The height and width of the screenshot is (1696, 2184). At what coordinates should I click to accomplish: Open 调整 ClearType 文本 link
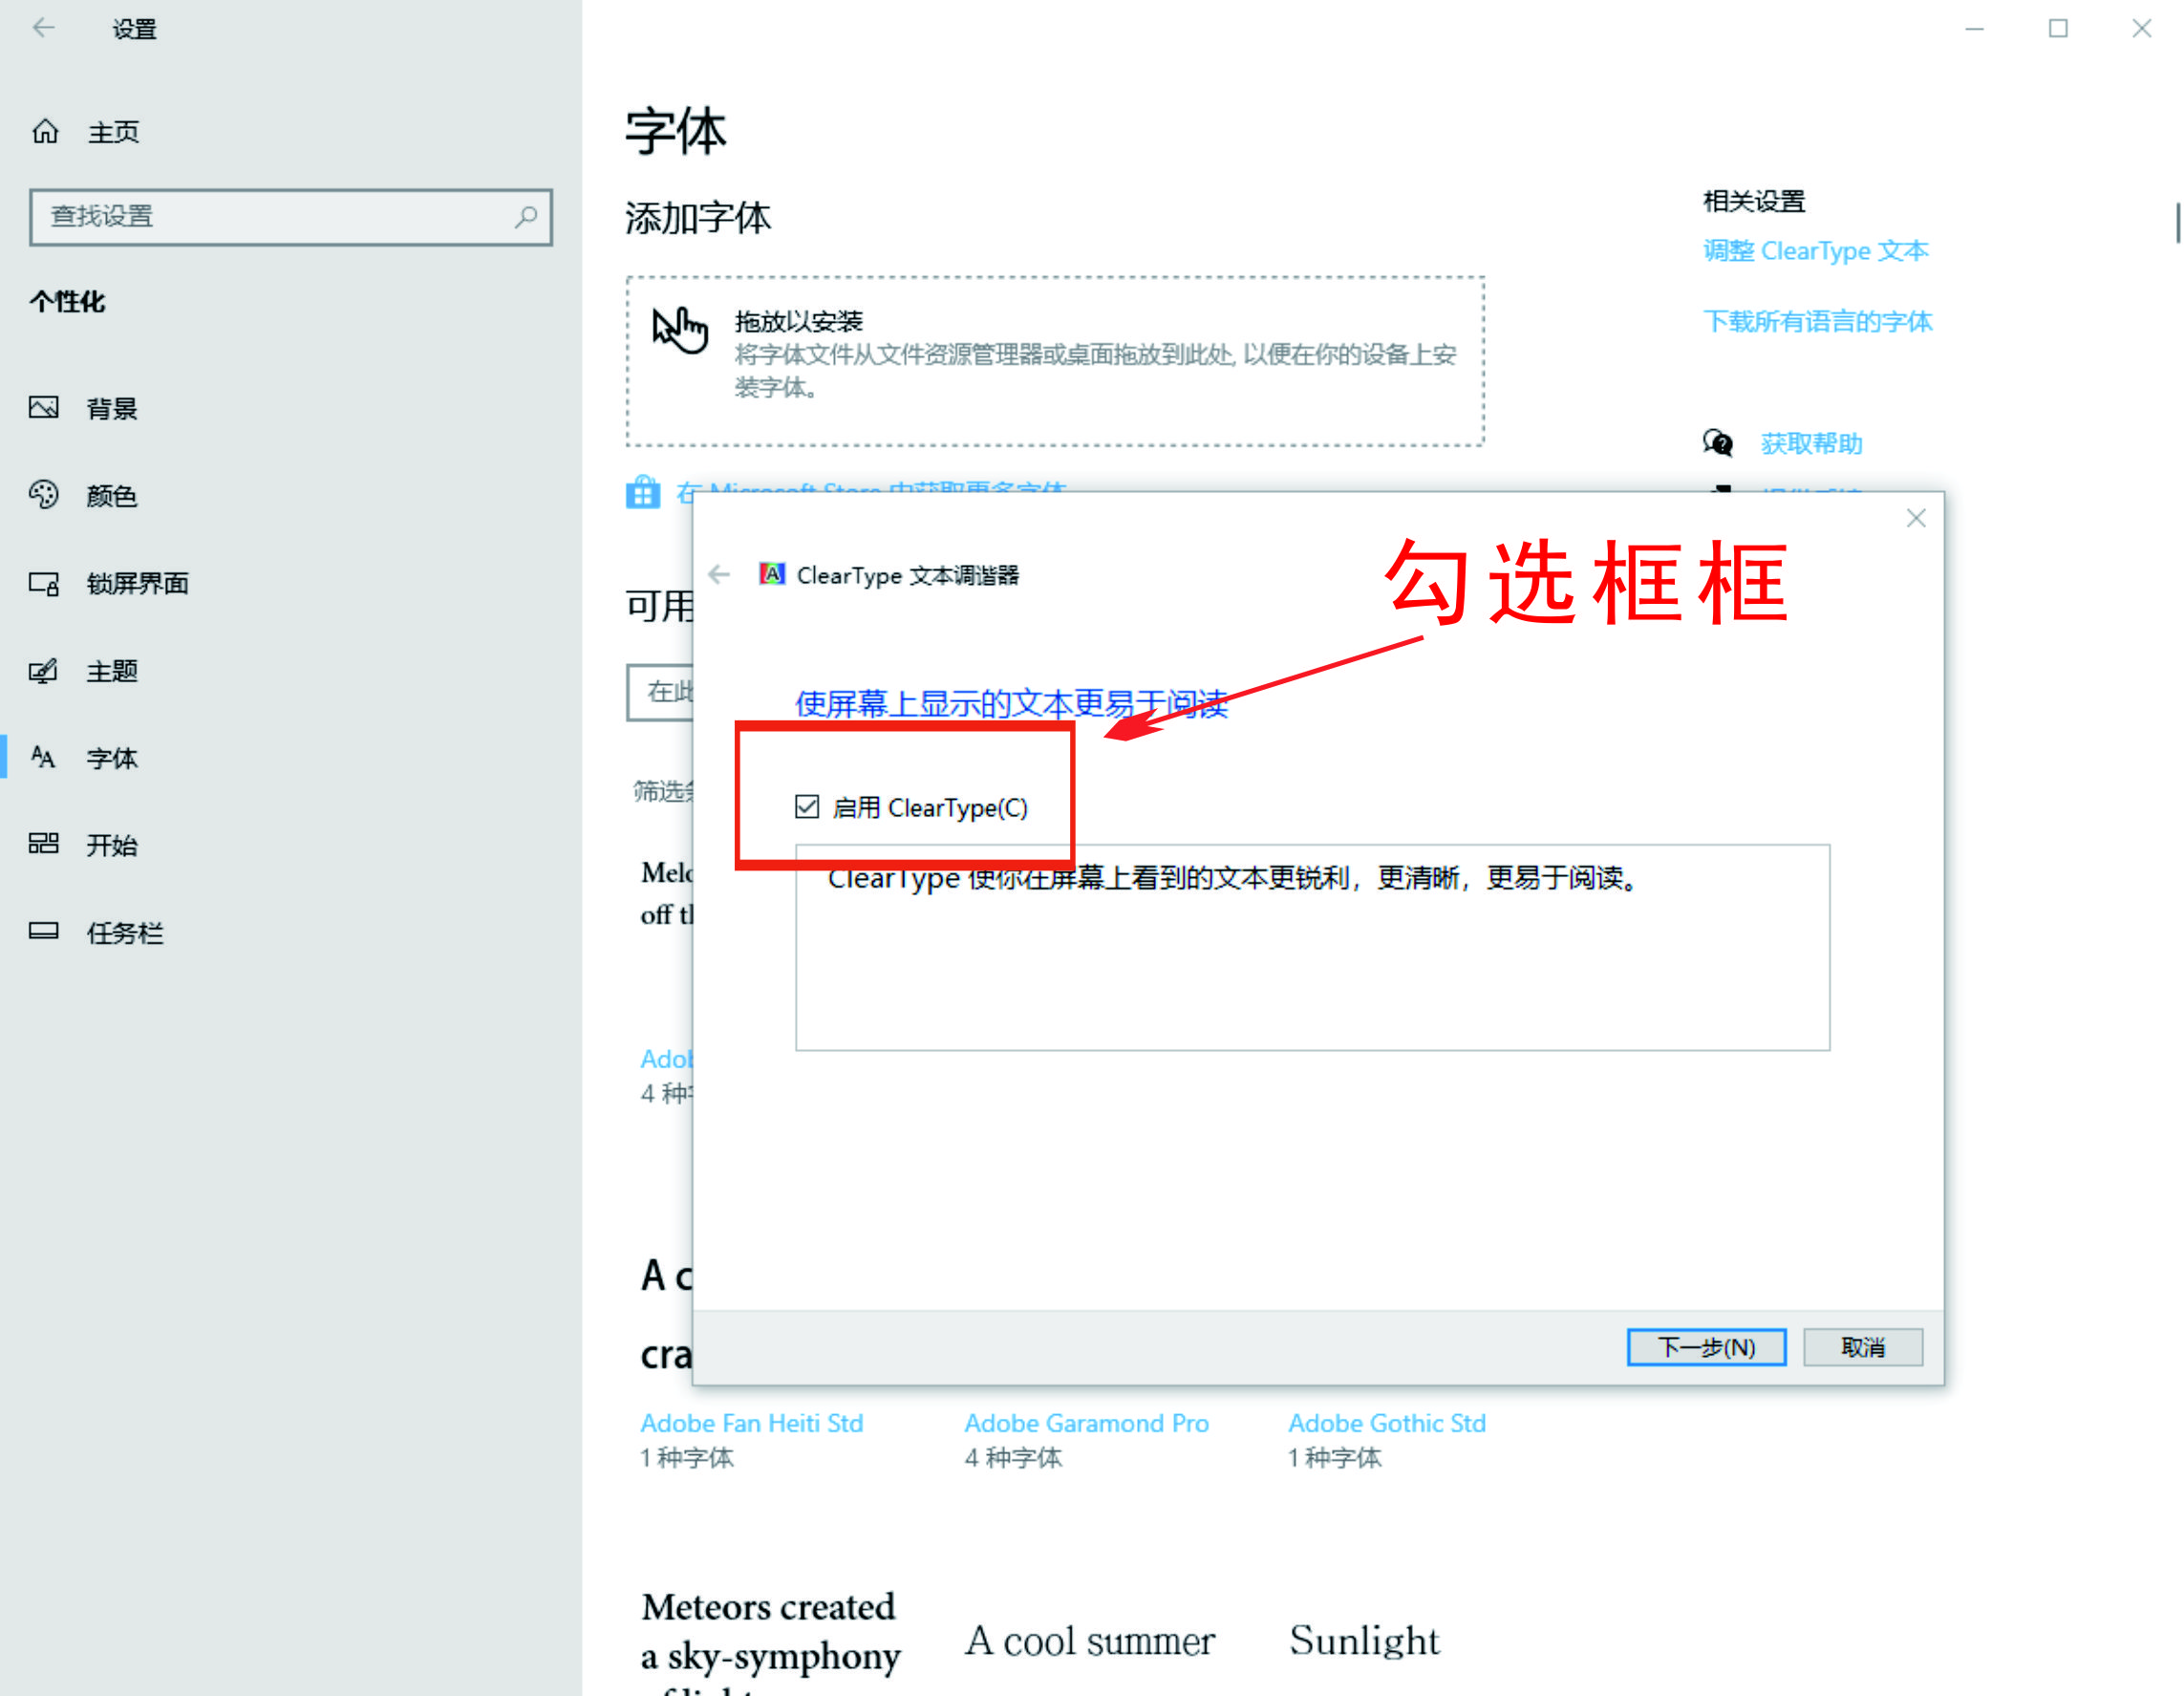tap(1816, 250)
